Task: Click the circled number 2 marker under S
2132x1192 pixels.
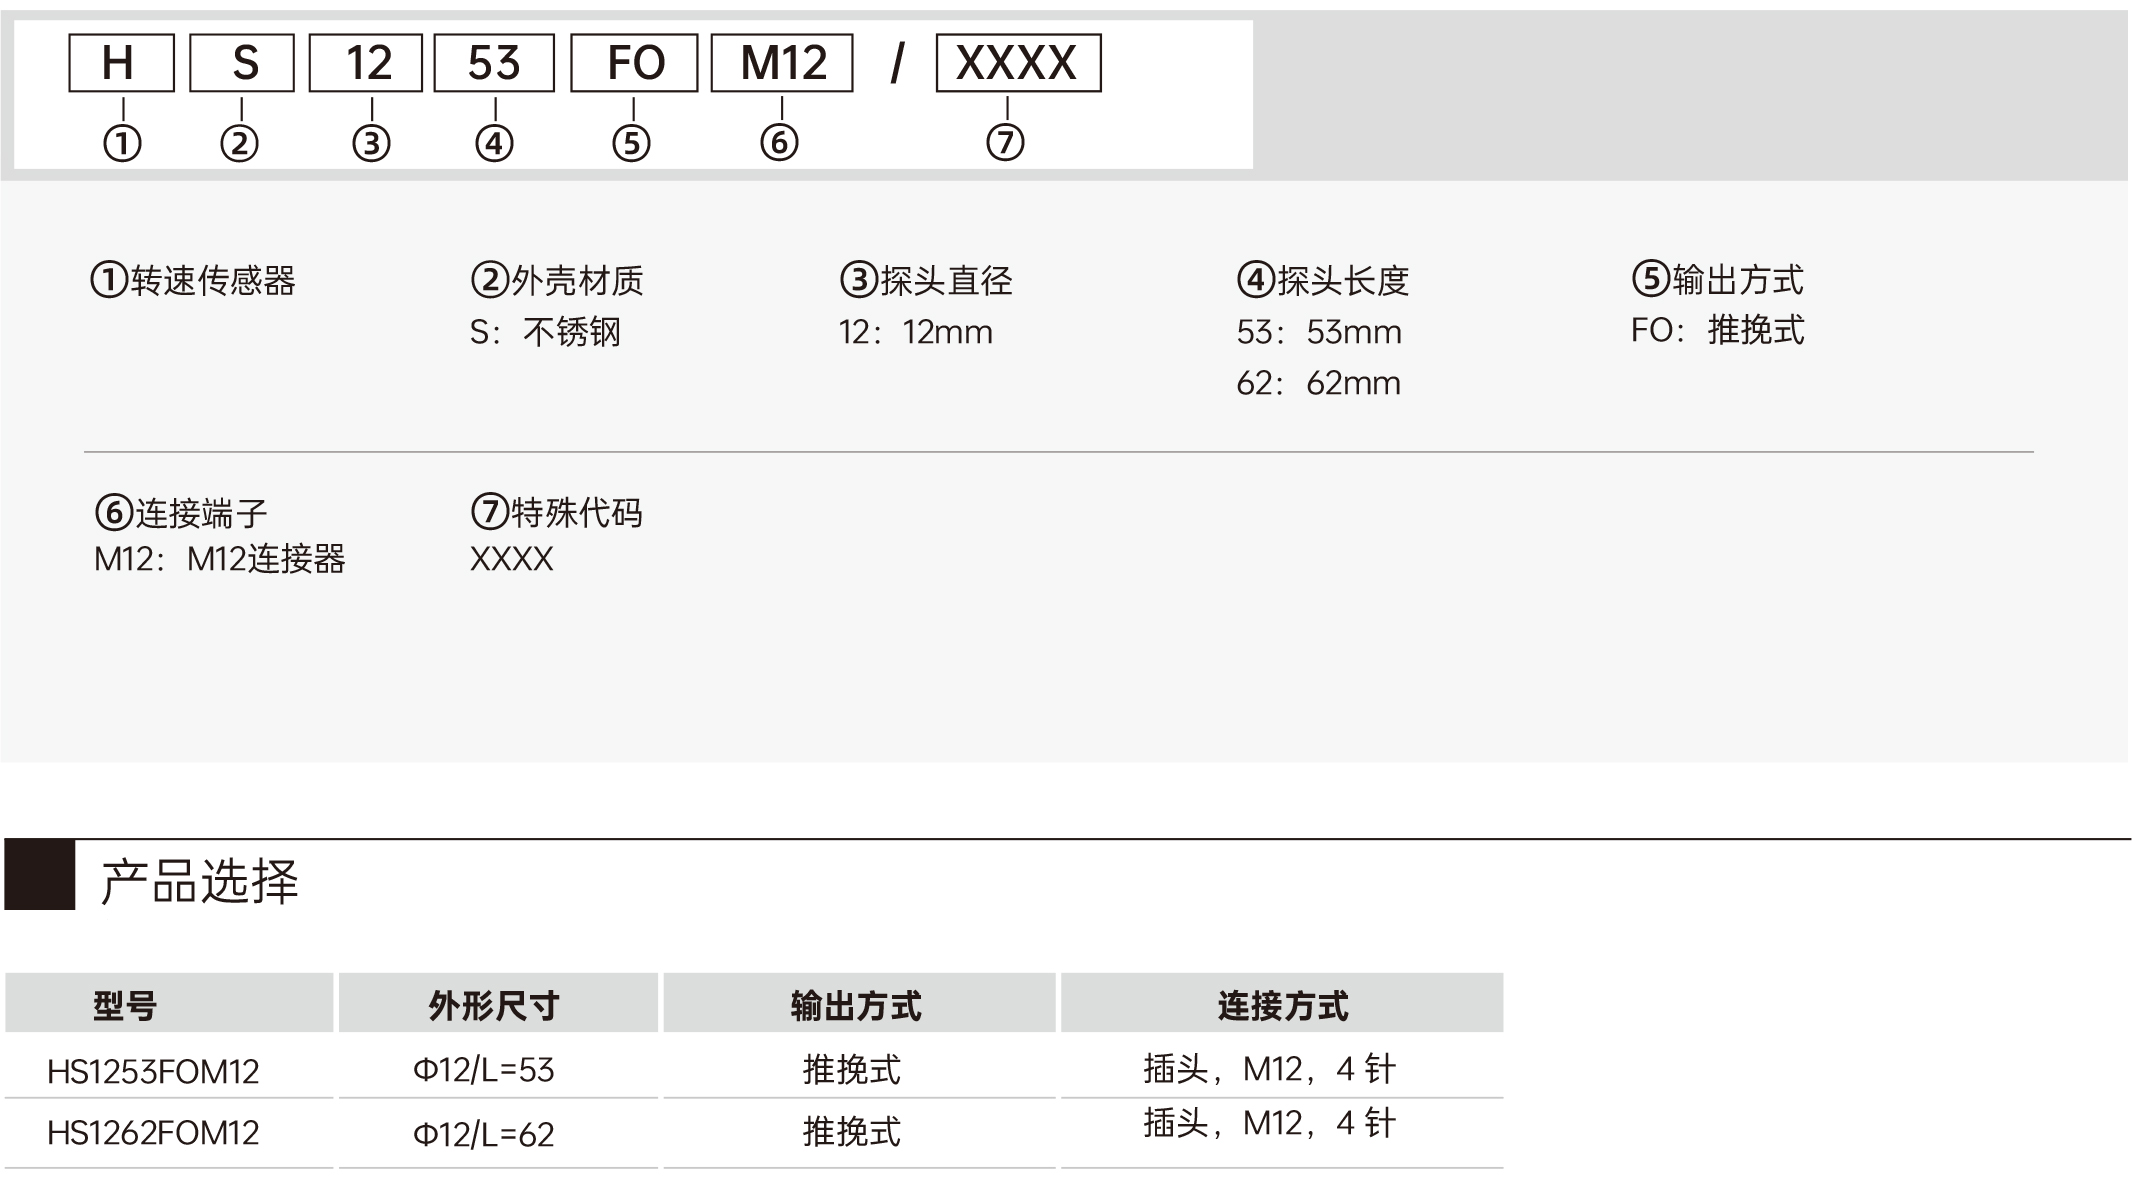Action: click(x=239, y=144)
